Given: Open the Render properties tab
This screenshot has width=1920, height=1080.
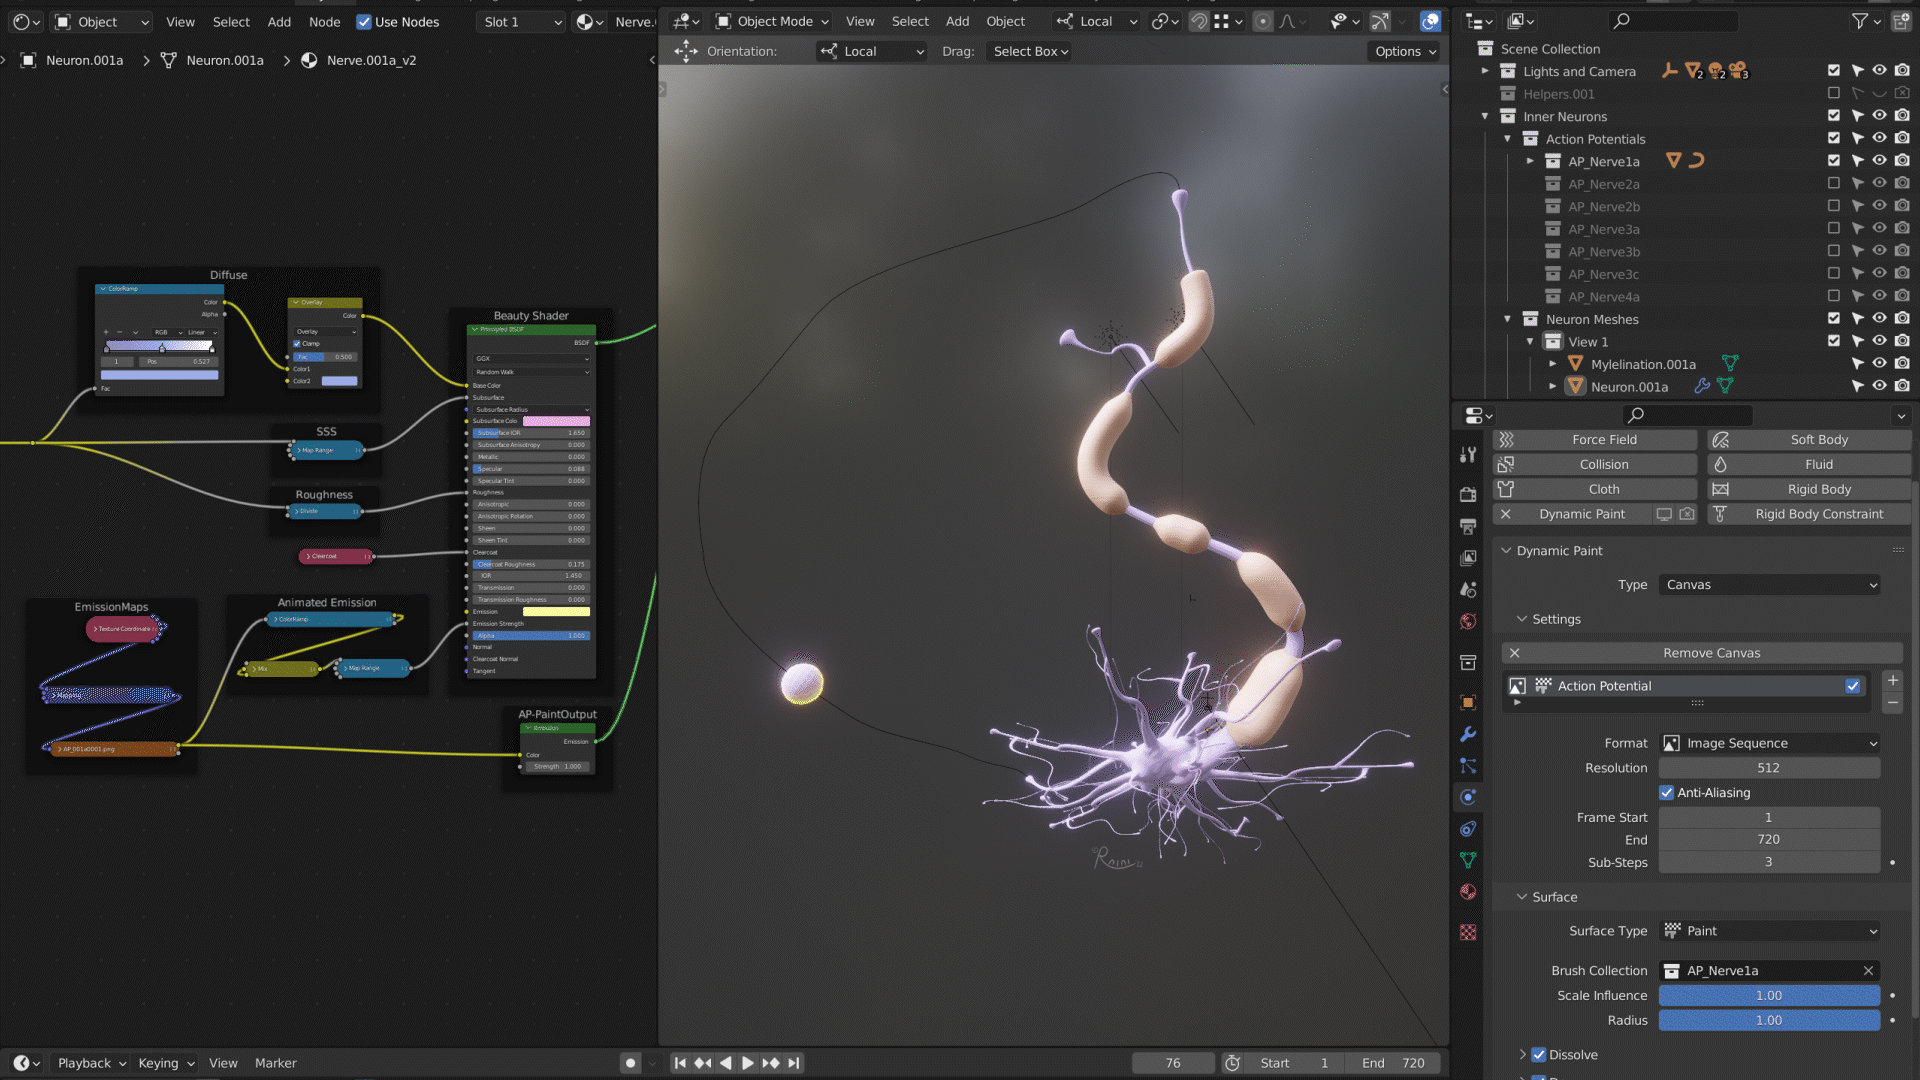Looking at the screenshot, I should [1468, 494].
